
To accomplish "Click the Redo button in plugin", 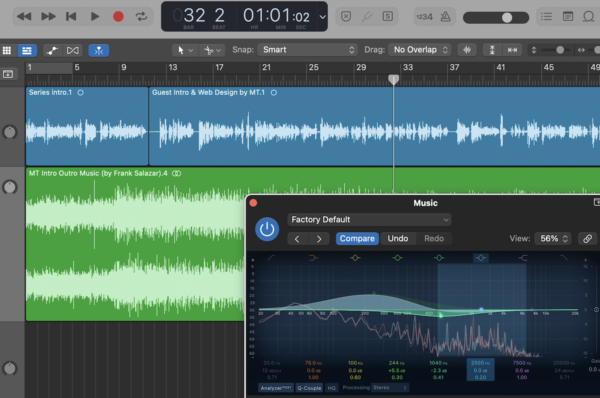I will 434,238.
